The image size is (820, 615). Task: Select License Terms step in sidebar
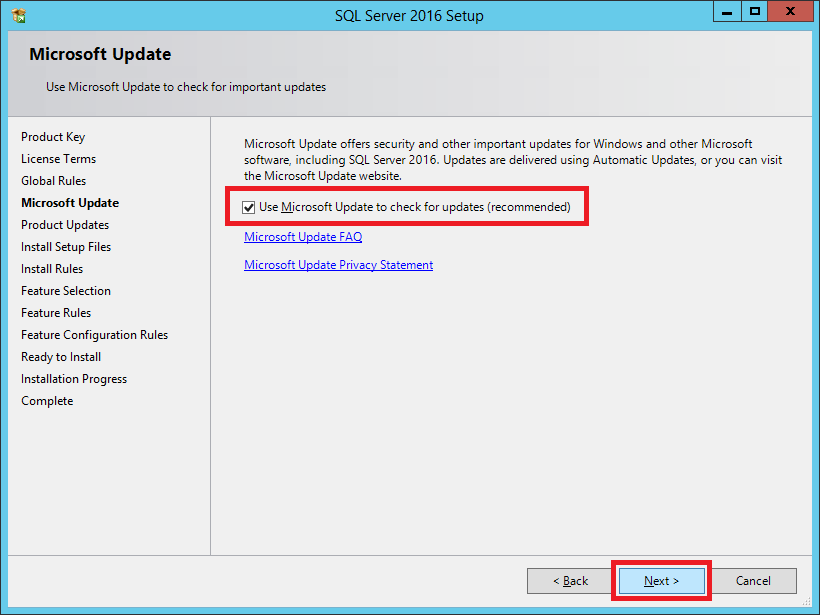pyautogui.click(x=58, y=159)
